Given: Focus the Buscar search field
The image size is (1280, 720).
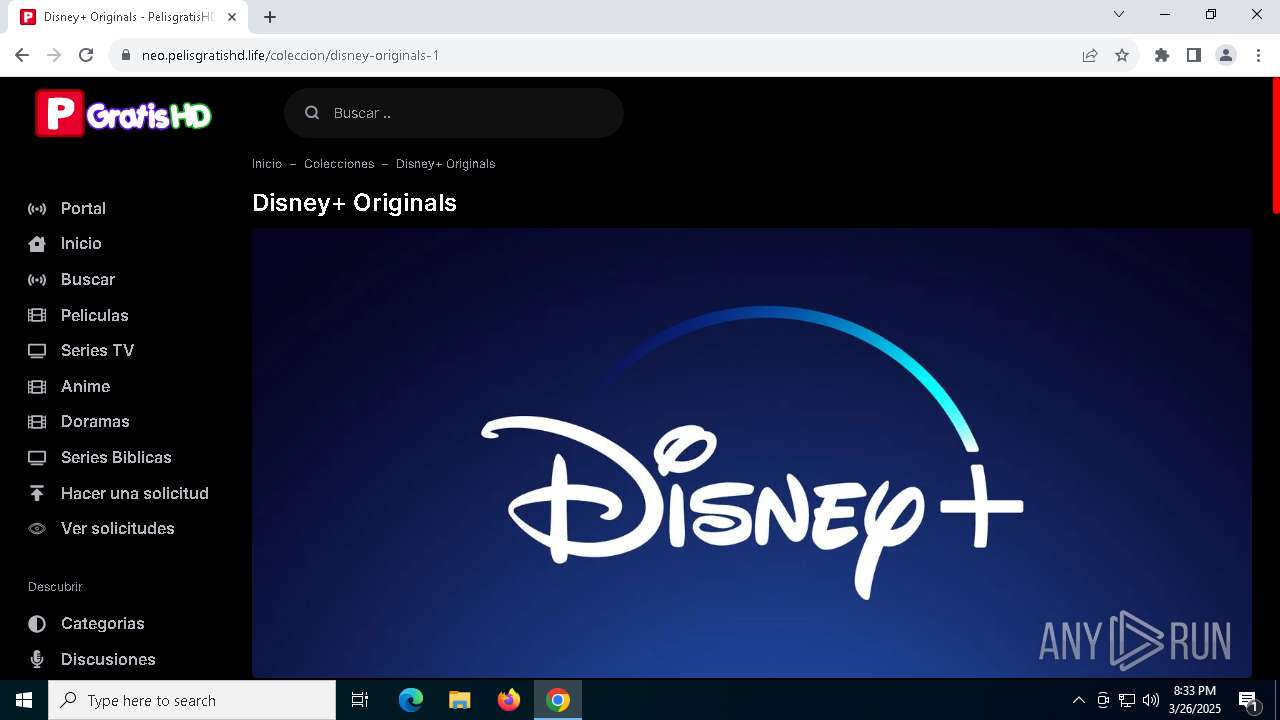Looking at the screenshot, I should point(454,113).
